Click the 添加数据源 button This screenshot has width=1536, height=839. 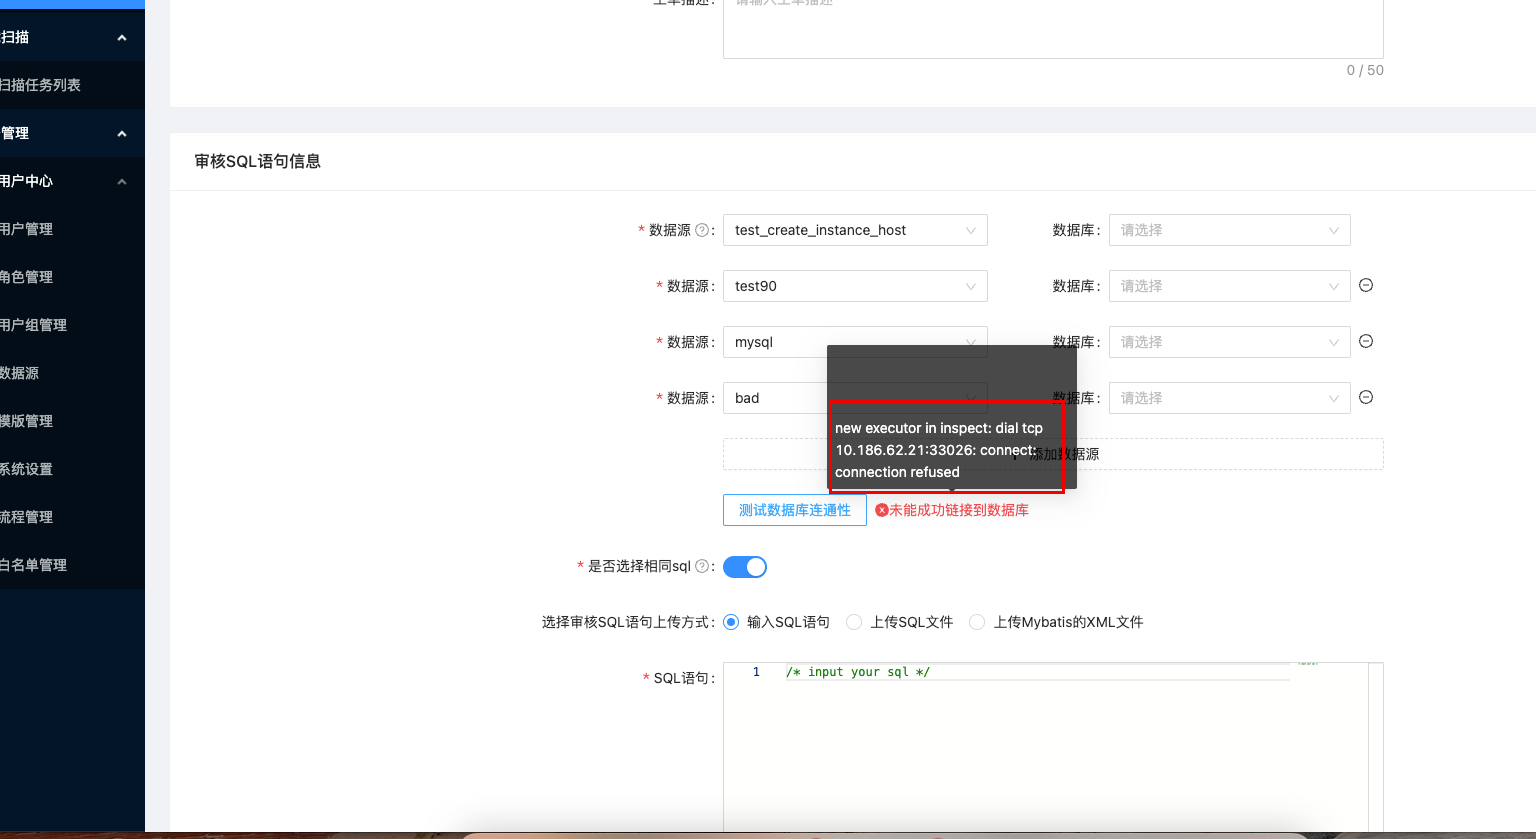tap(1053, 453)
